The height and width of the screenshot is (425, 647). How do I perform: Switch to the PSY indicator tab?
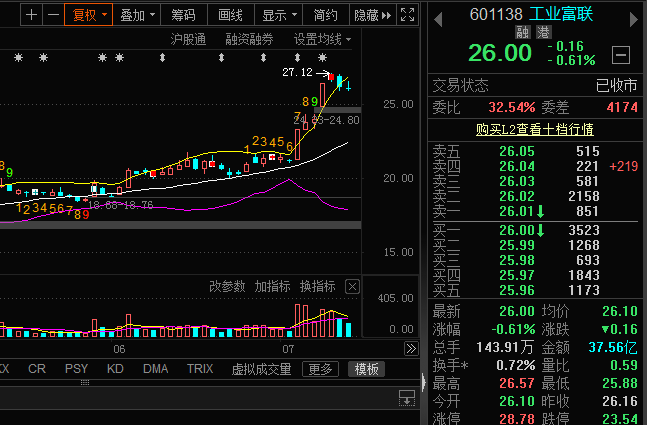76,369
